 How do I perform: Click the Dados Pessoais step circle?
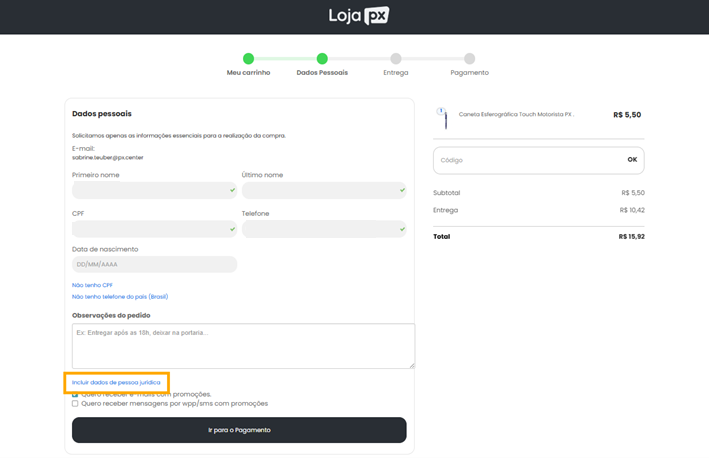pos(322,59)
